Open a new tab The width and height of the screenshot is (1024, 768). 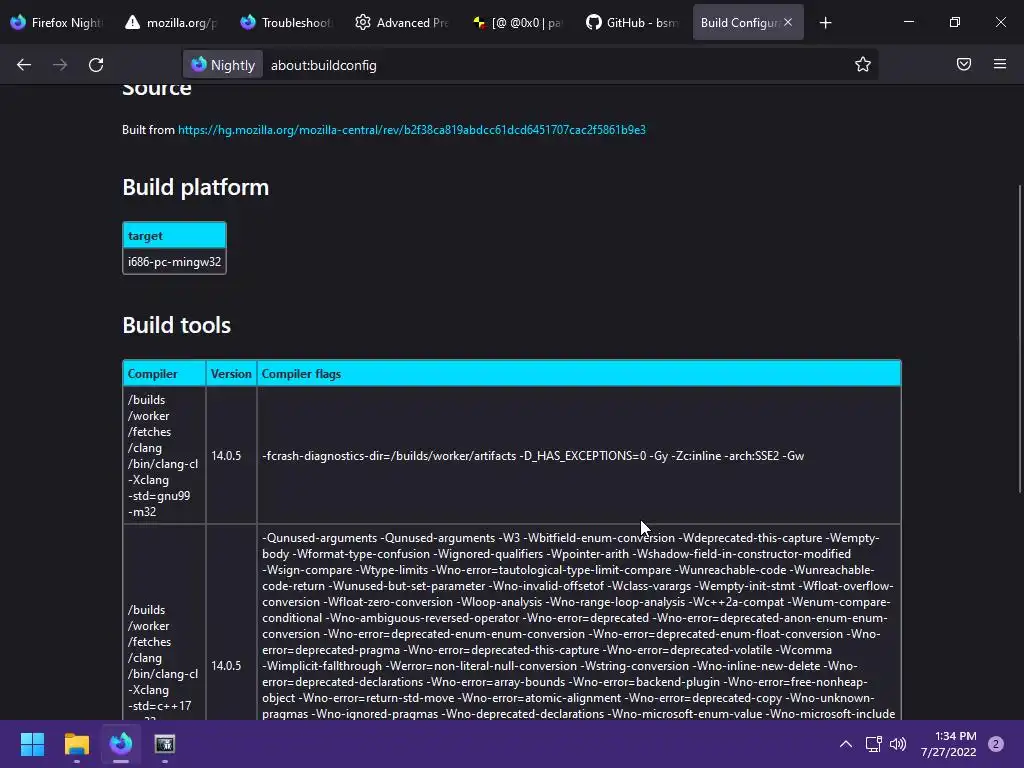click(825, 23)
